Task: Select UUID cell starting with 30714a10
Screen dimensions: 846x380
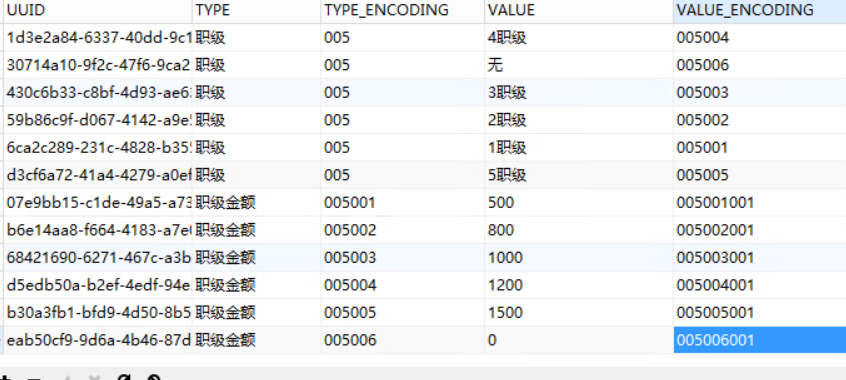Action: 98,65
